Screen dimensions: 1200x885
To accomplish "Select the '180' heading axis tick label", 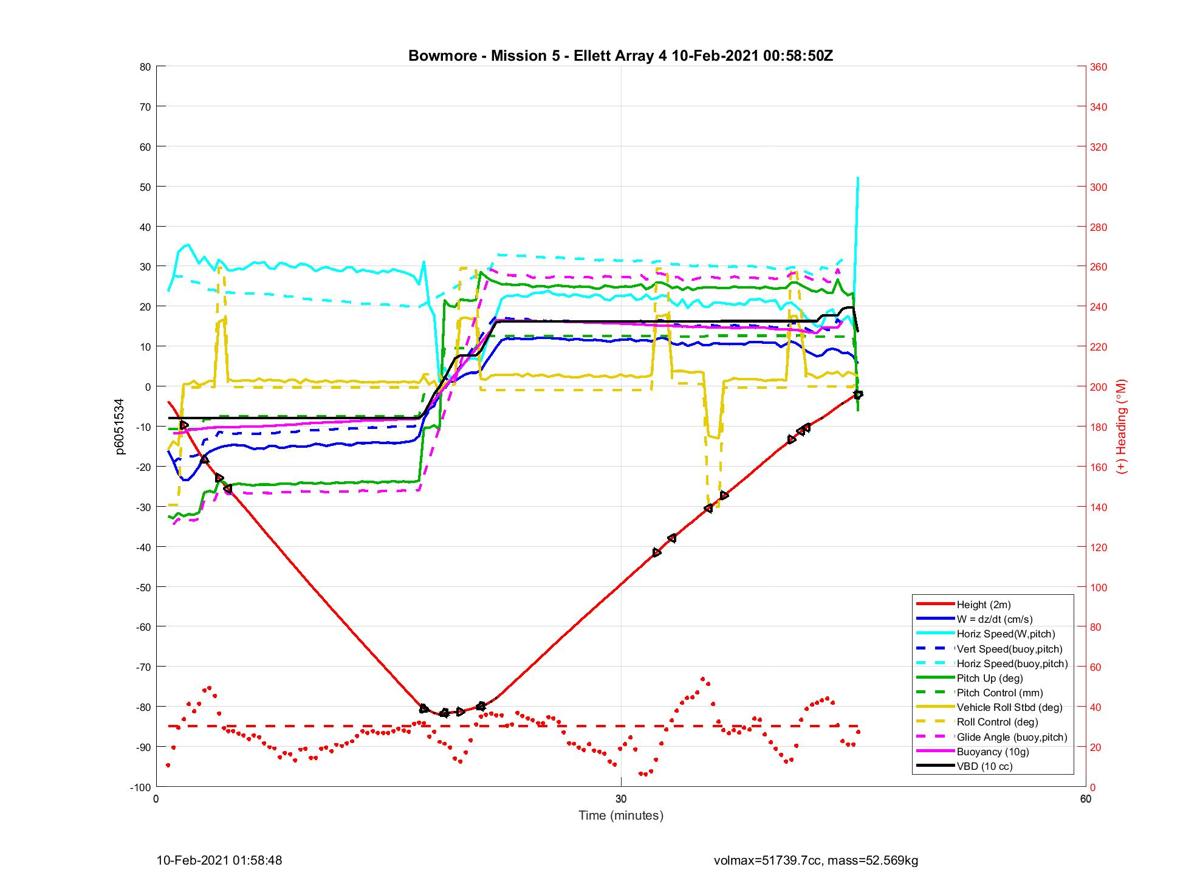I will [x=1098, y=427].
